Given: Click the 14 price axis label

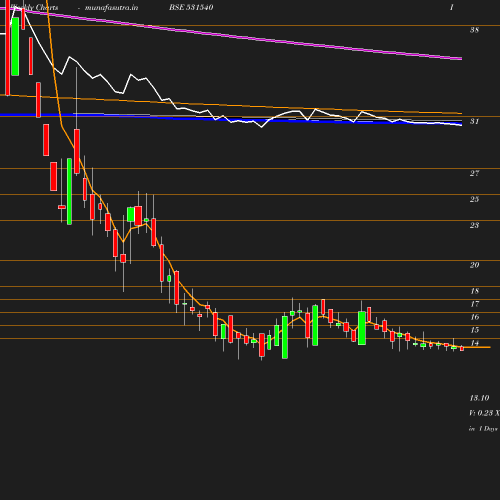Looking at the screenshot, I should click(474, 343).
